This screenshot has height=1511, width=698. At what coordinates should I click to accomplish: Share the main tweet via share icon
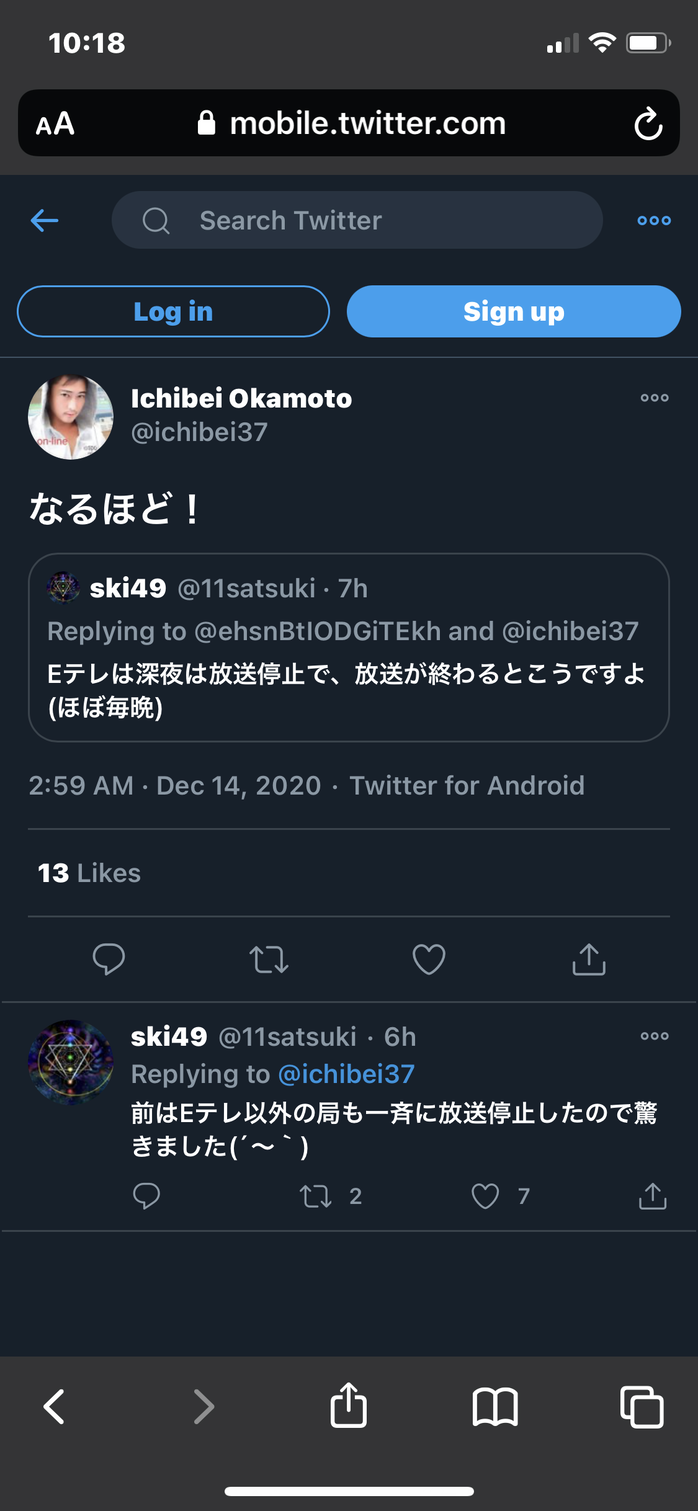[x=589, y=959]
